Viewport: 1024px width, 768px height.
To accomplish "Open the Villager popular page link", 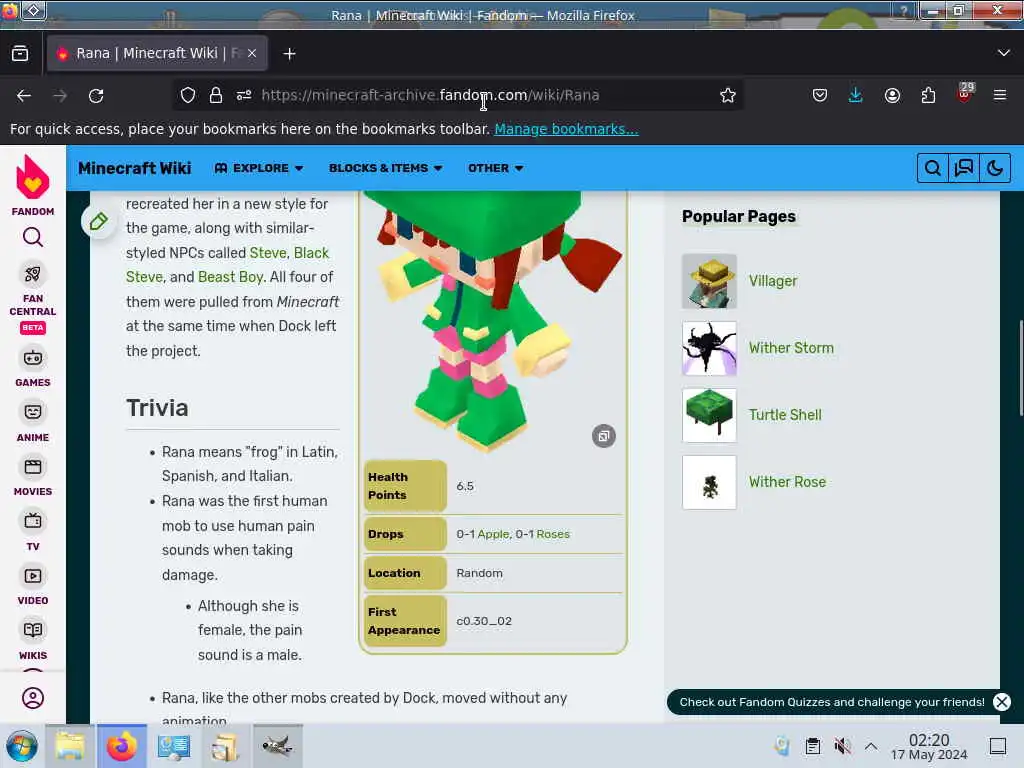I will [773, 281].
